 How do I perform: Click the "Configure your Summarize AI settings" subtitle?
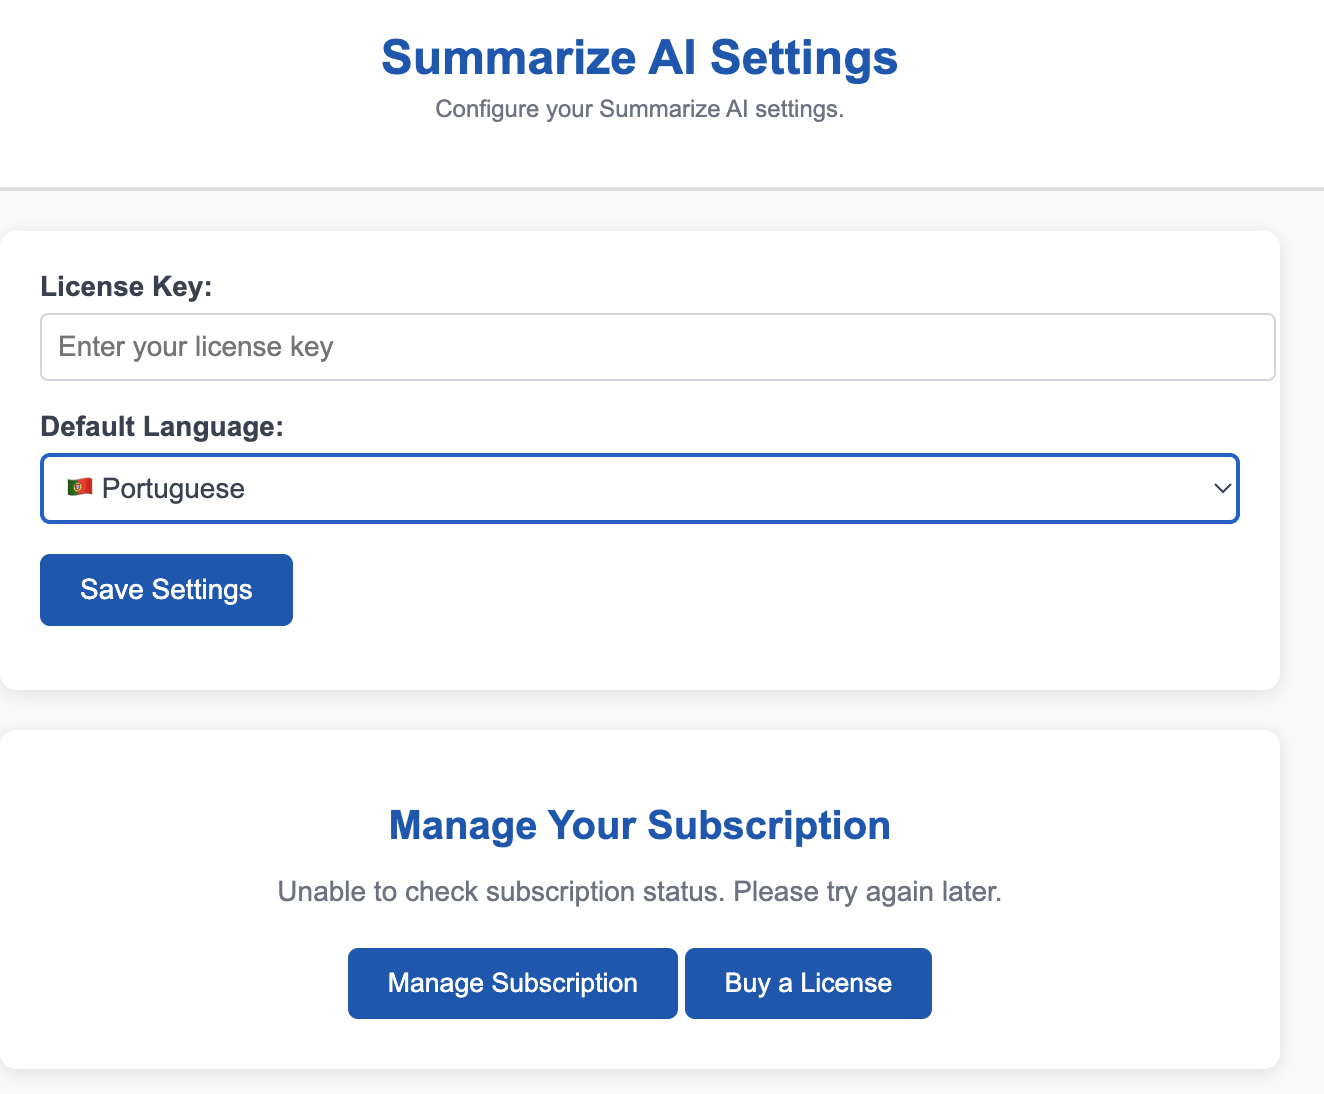tap(639, 109)
